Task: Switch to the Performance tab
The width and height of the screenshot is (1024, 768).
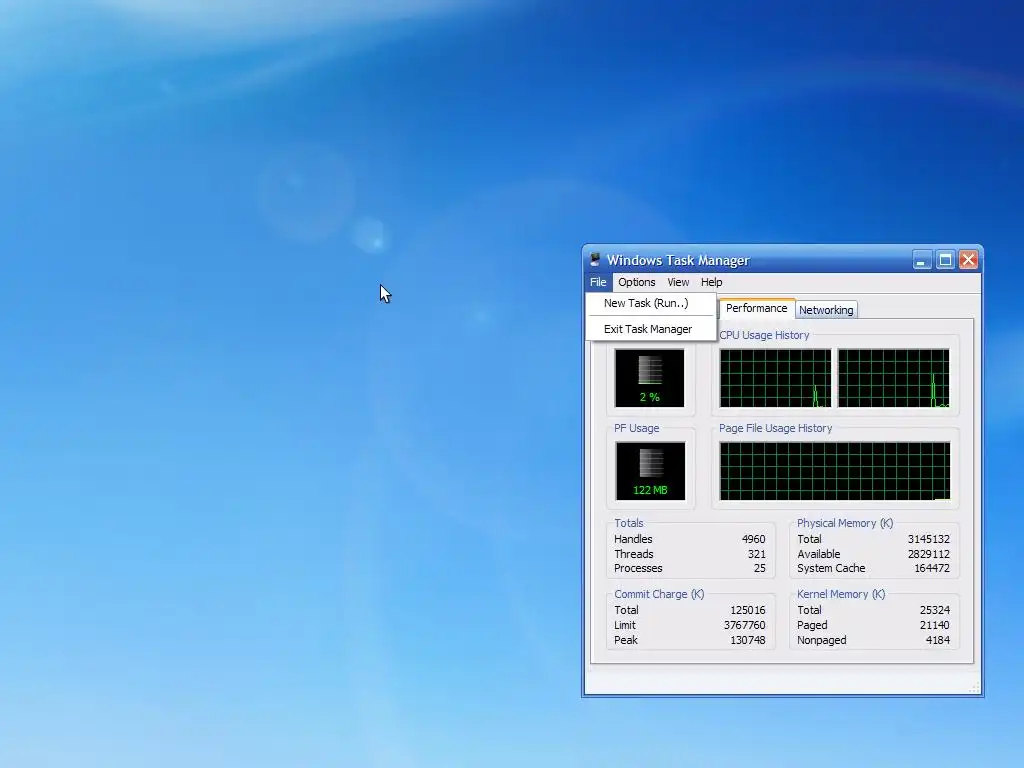Action: point(756,308)
